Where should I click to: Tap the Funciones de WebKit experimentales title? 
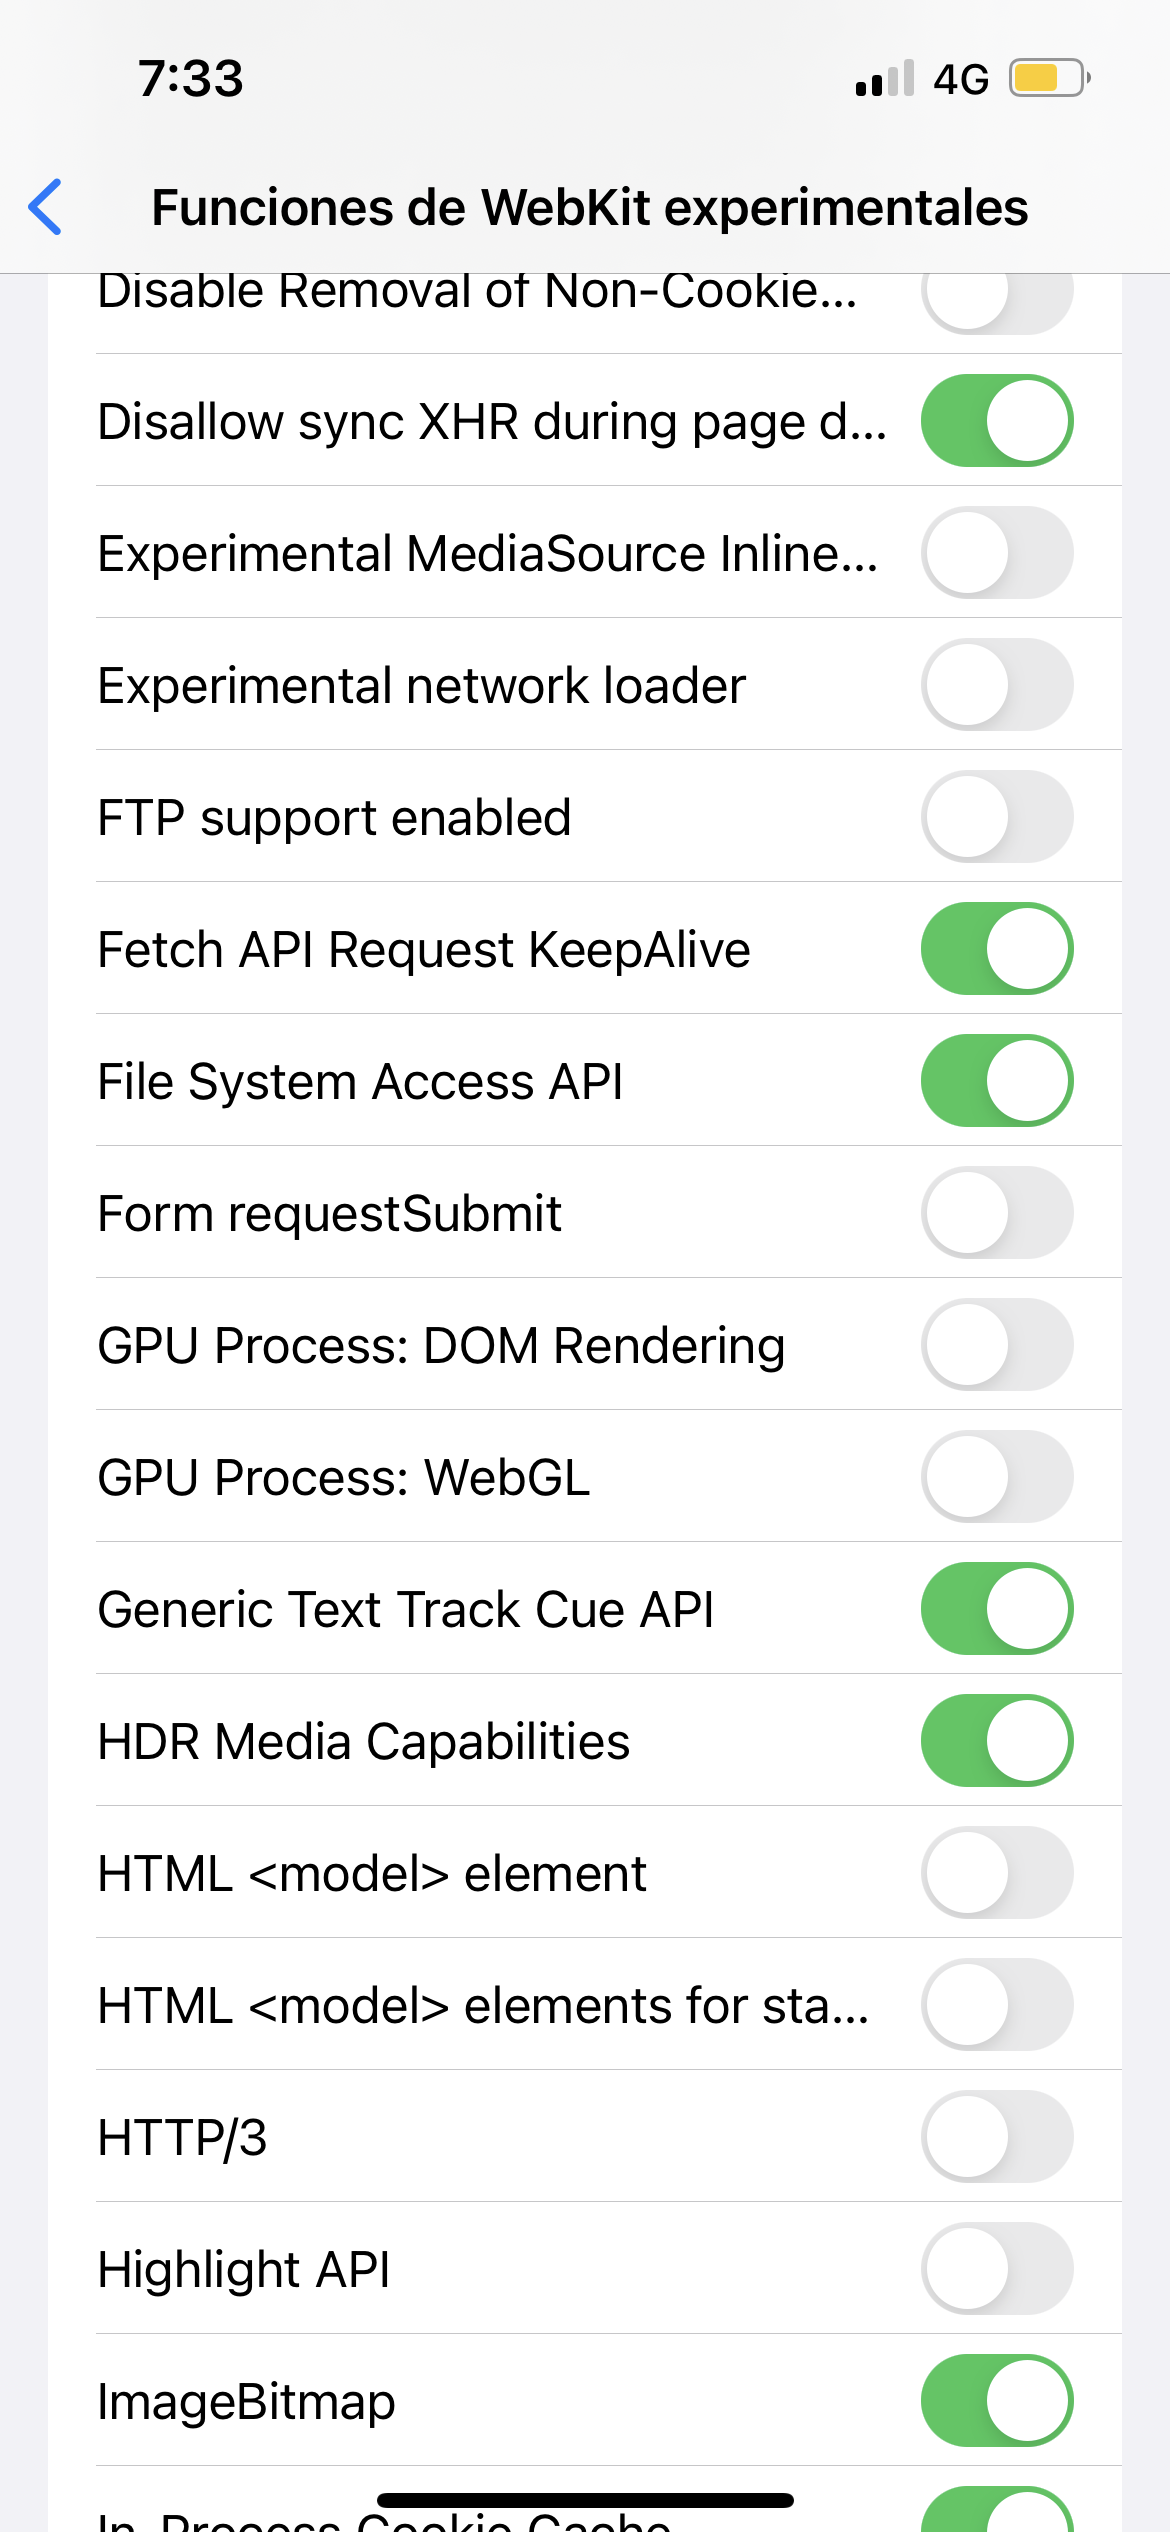coord(589,208)
